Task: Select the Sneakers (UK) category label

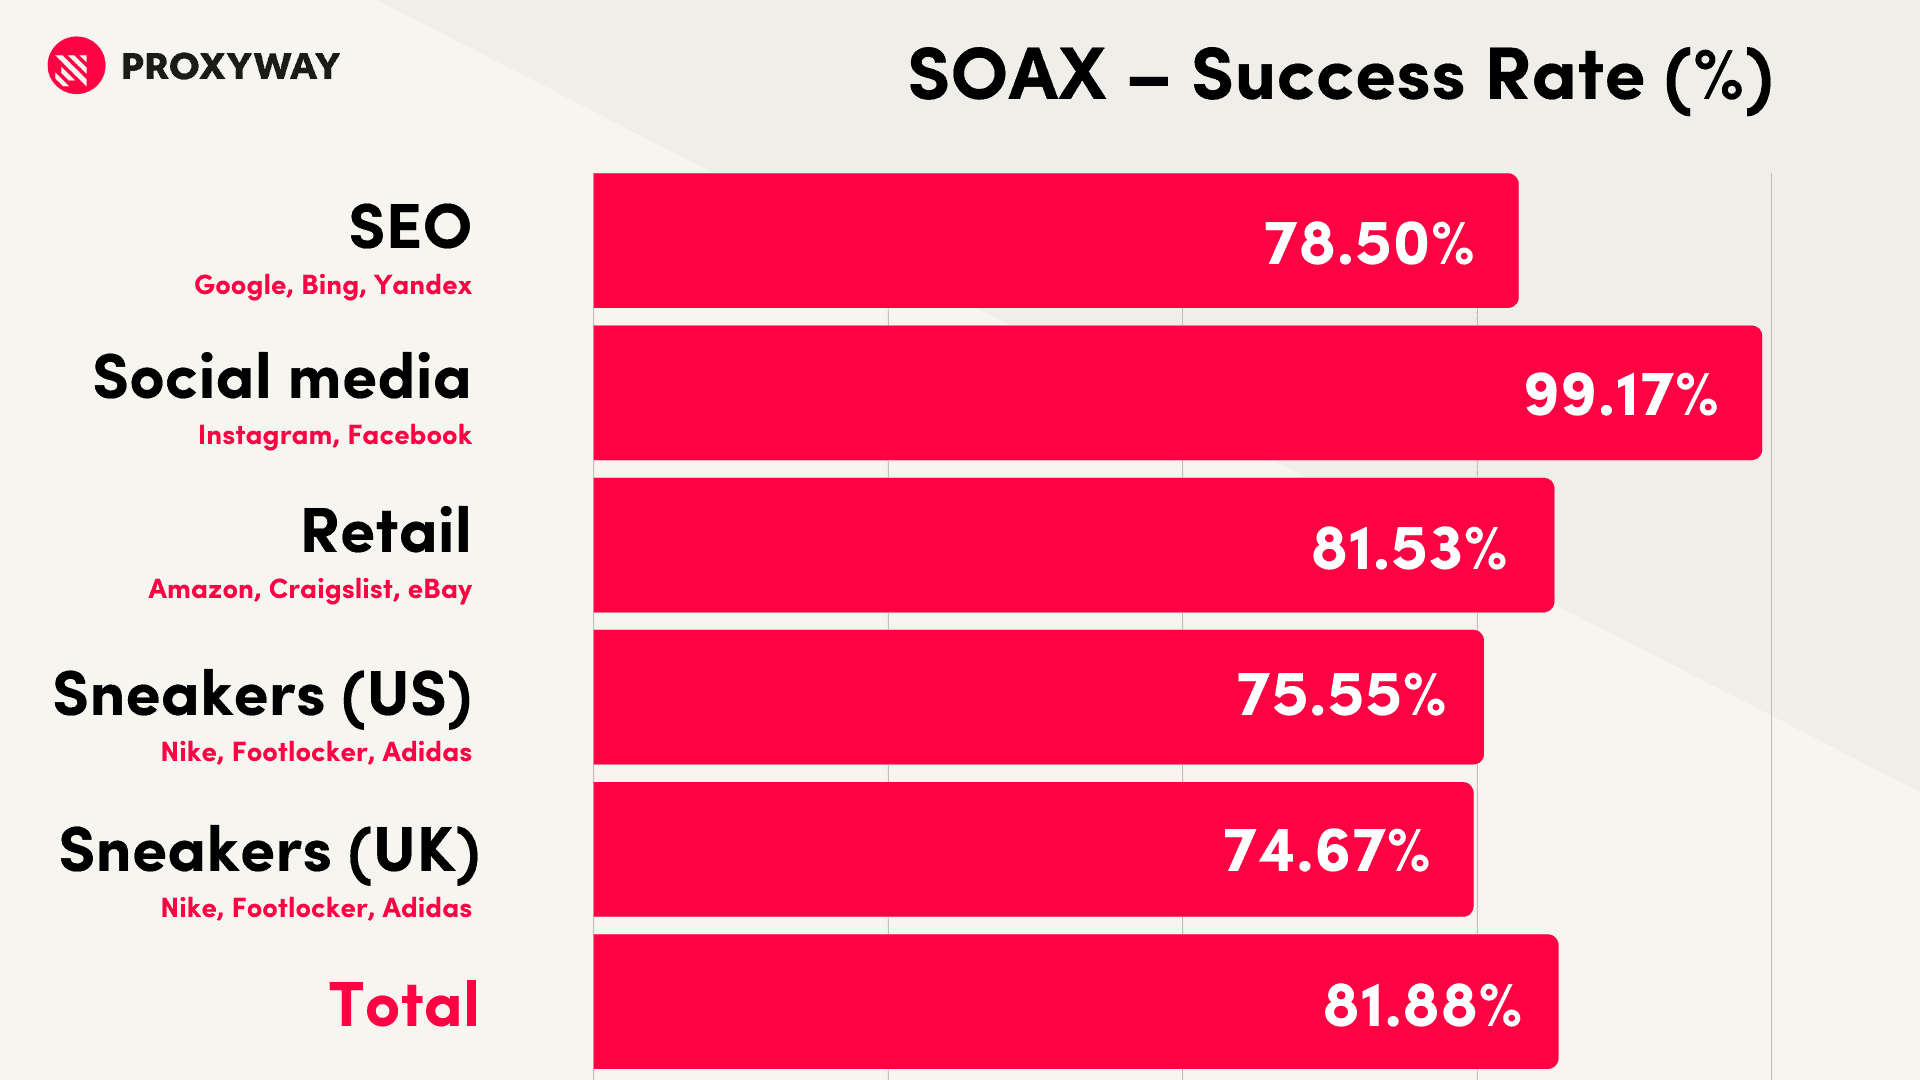Action: [269, 852]
